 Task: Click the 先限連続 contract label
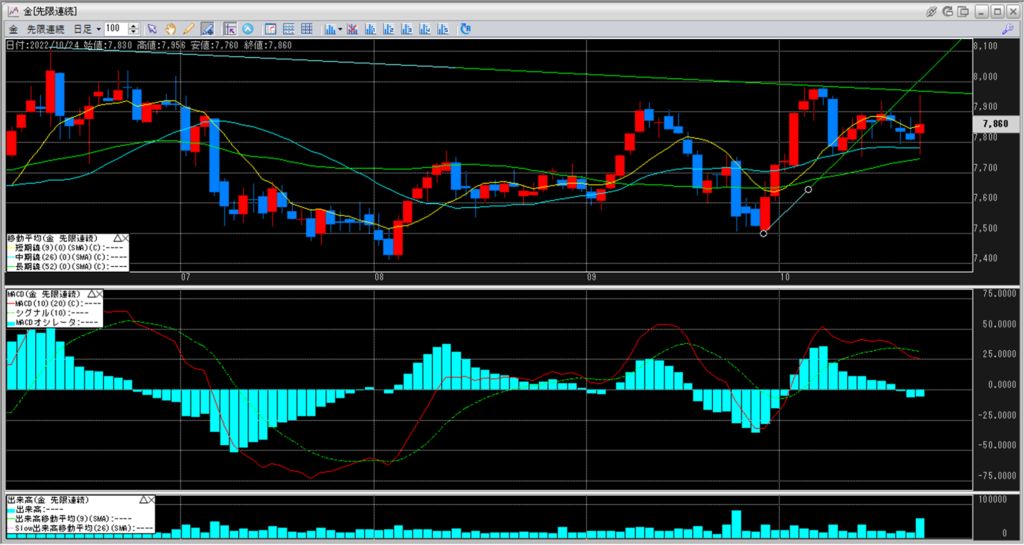pyautogui.click(x=45, y=29)
